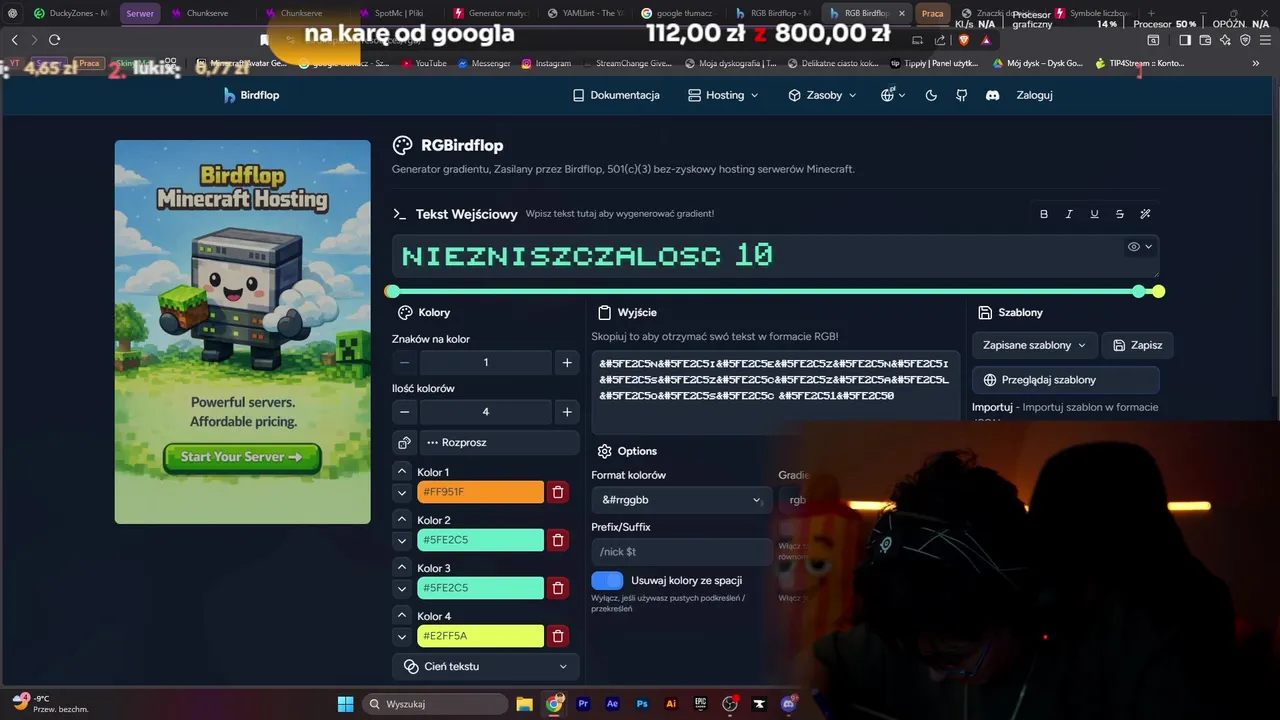Screen dimensions: 1280x720
Task: Move Kolor 4 up with chevron
Action: [x=402, y=615]
